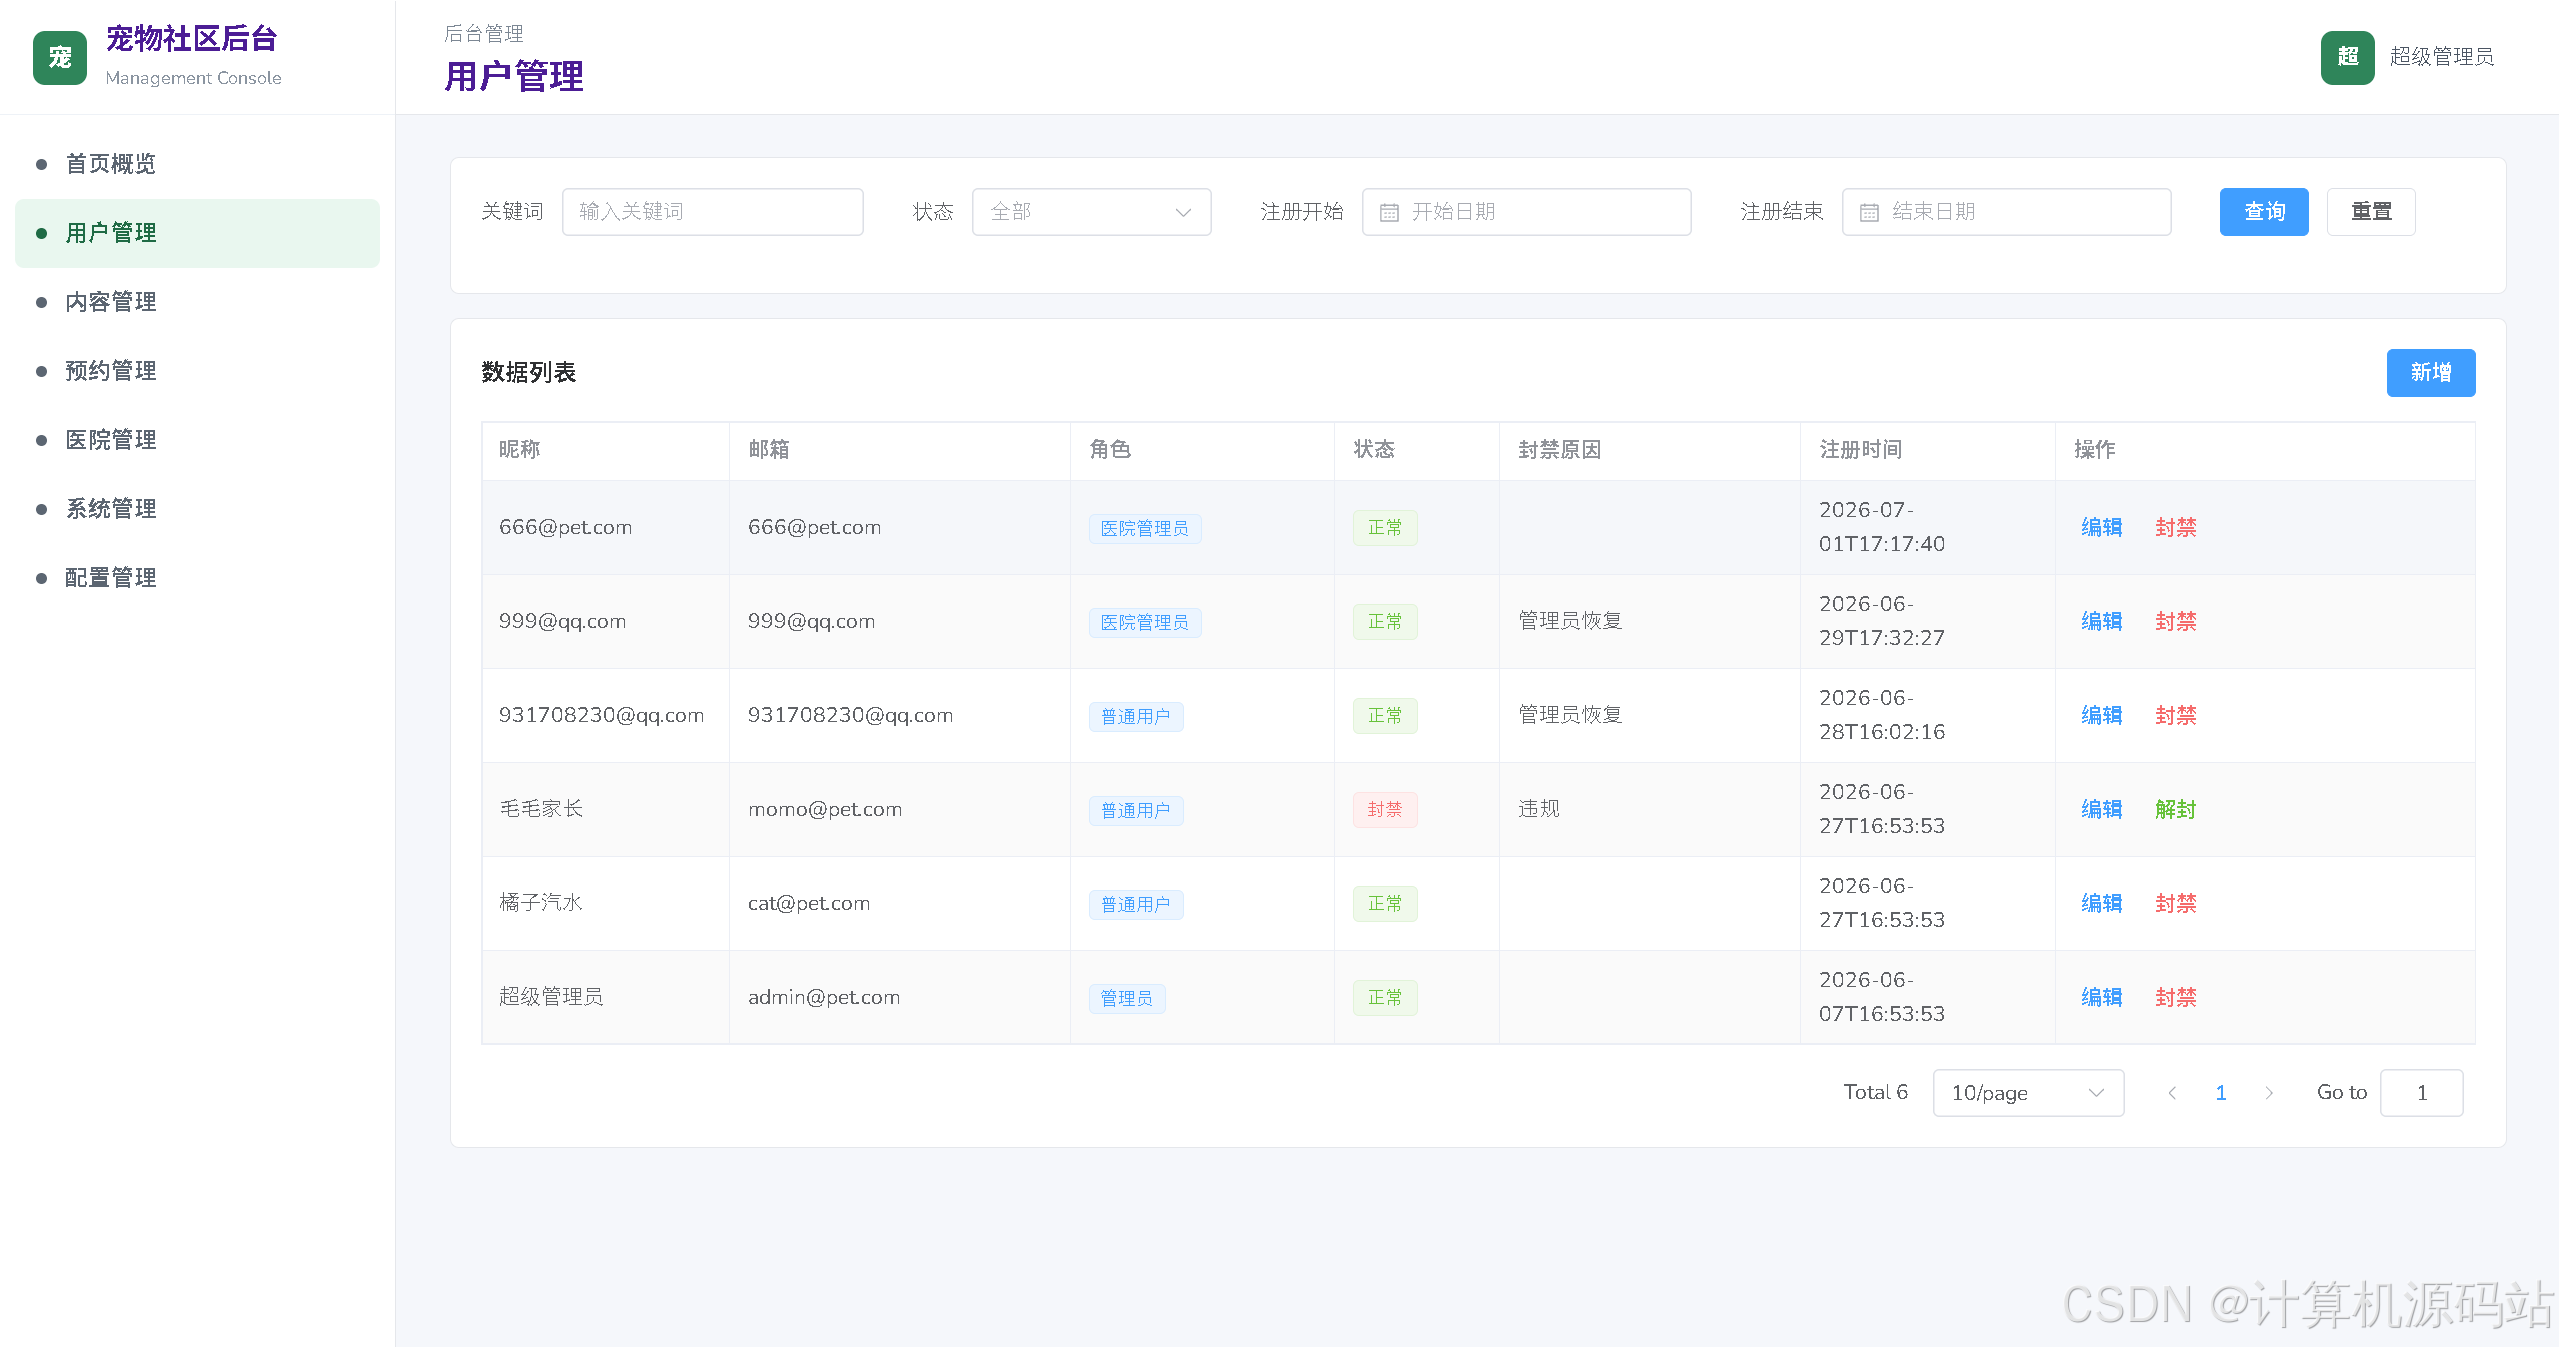Edit user 931708230@qq.com
Screen dimensions: 2559x1347
click(2101, 716)
